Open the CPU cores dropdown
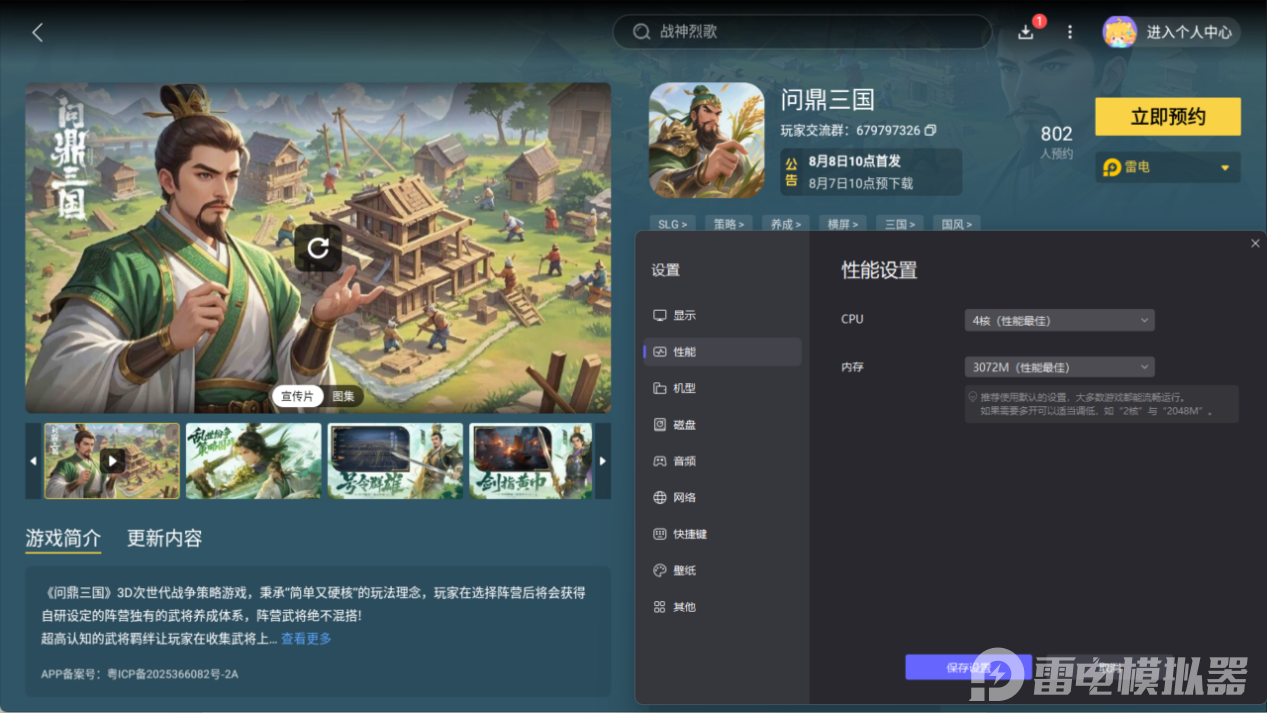 click(x=1058, y=319)
